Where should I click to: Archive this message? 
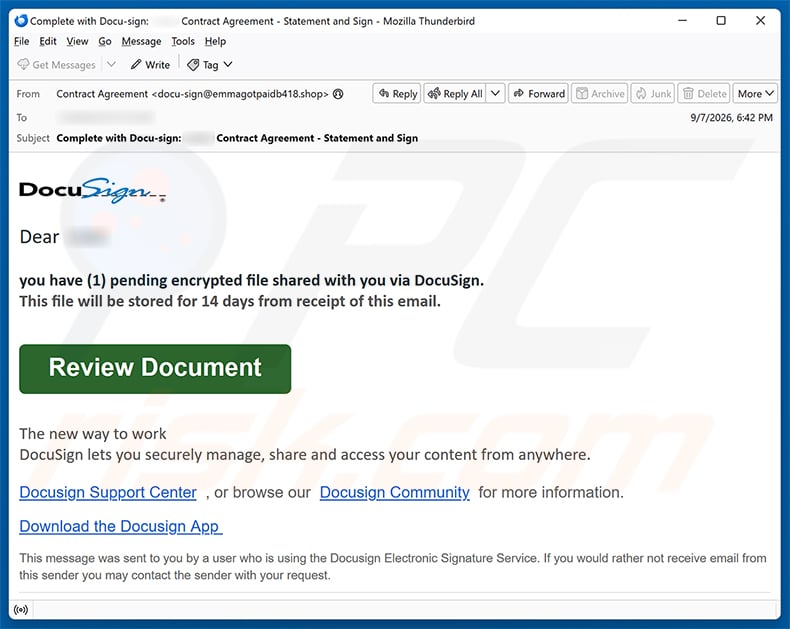(x=600, y=94)
